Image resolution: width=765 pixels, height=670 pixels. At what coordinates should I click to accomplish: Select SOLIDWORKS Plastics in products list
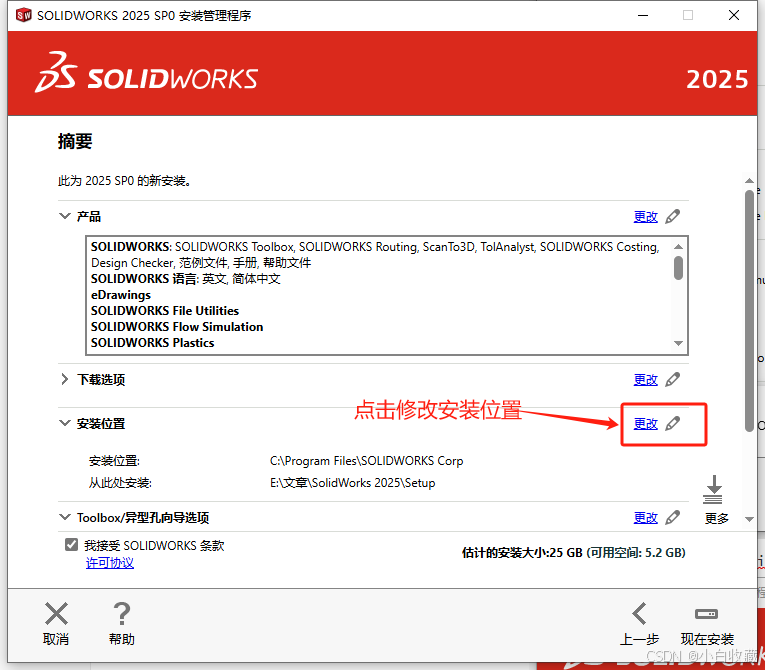coord(153,343)
